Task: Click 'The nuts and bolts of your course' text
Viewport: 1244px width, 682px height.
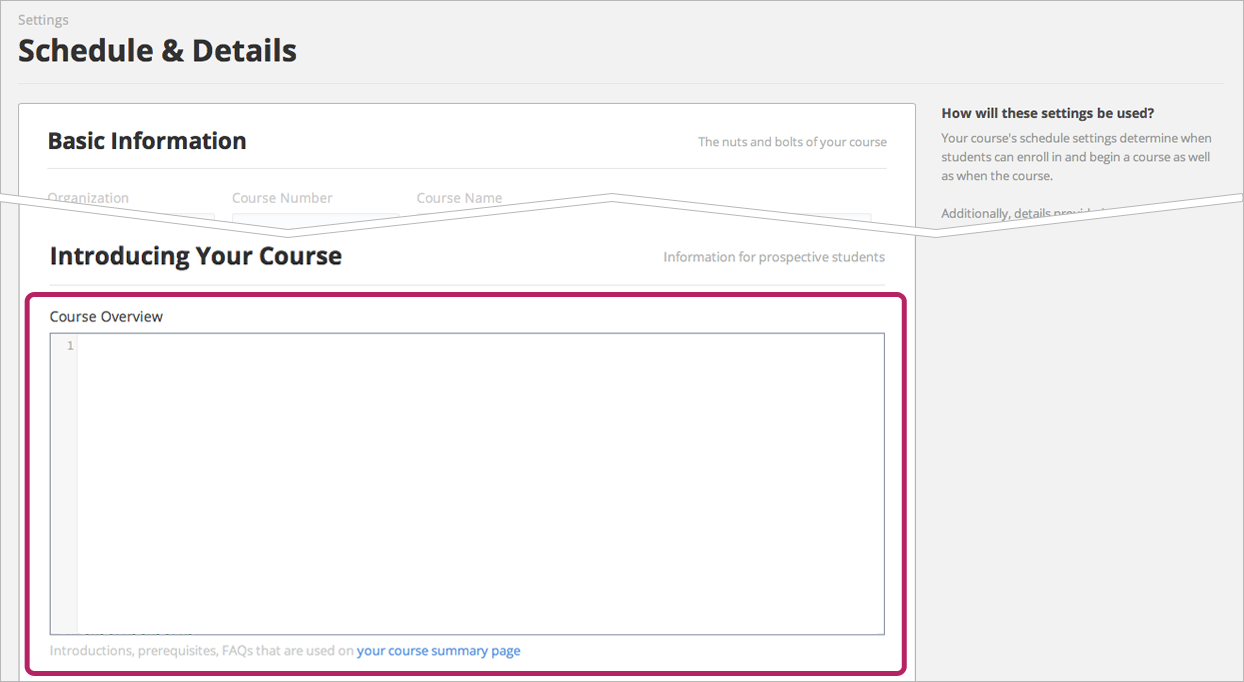Action: pyautogui.click(x=792, y=142)
